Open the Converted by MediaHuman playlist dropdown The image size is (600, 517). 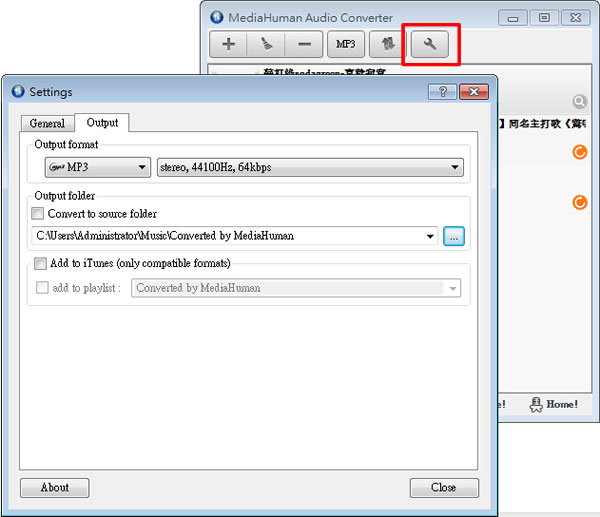tap(296, 288)
